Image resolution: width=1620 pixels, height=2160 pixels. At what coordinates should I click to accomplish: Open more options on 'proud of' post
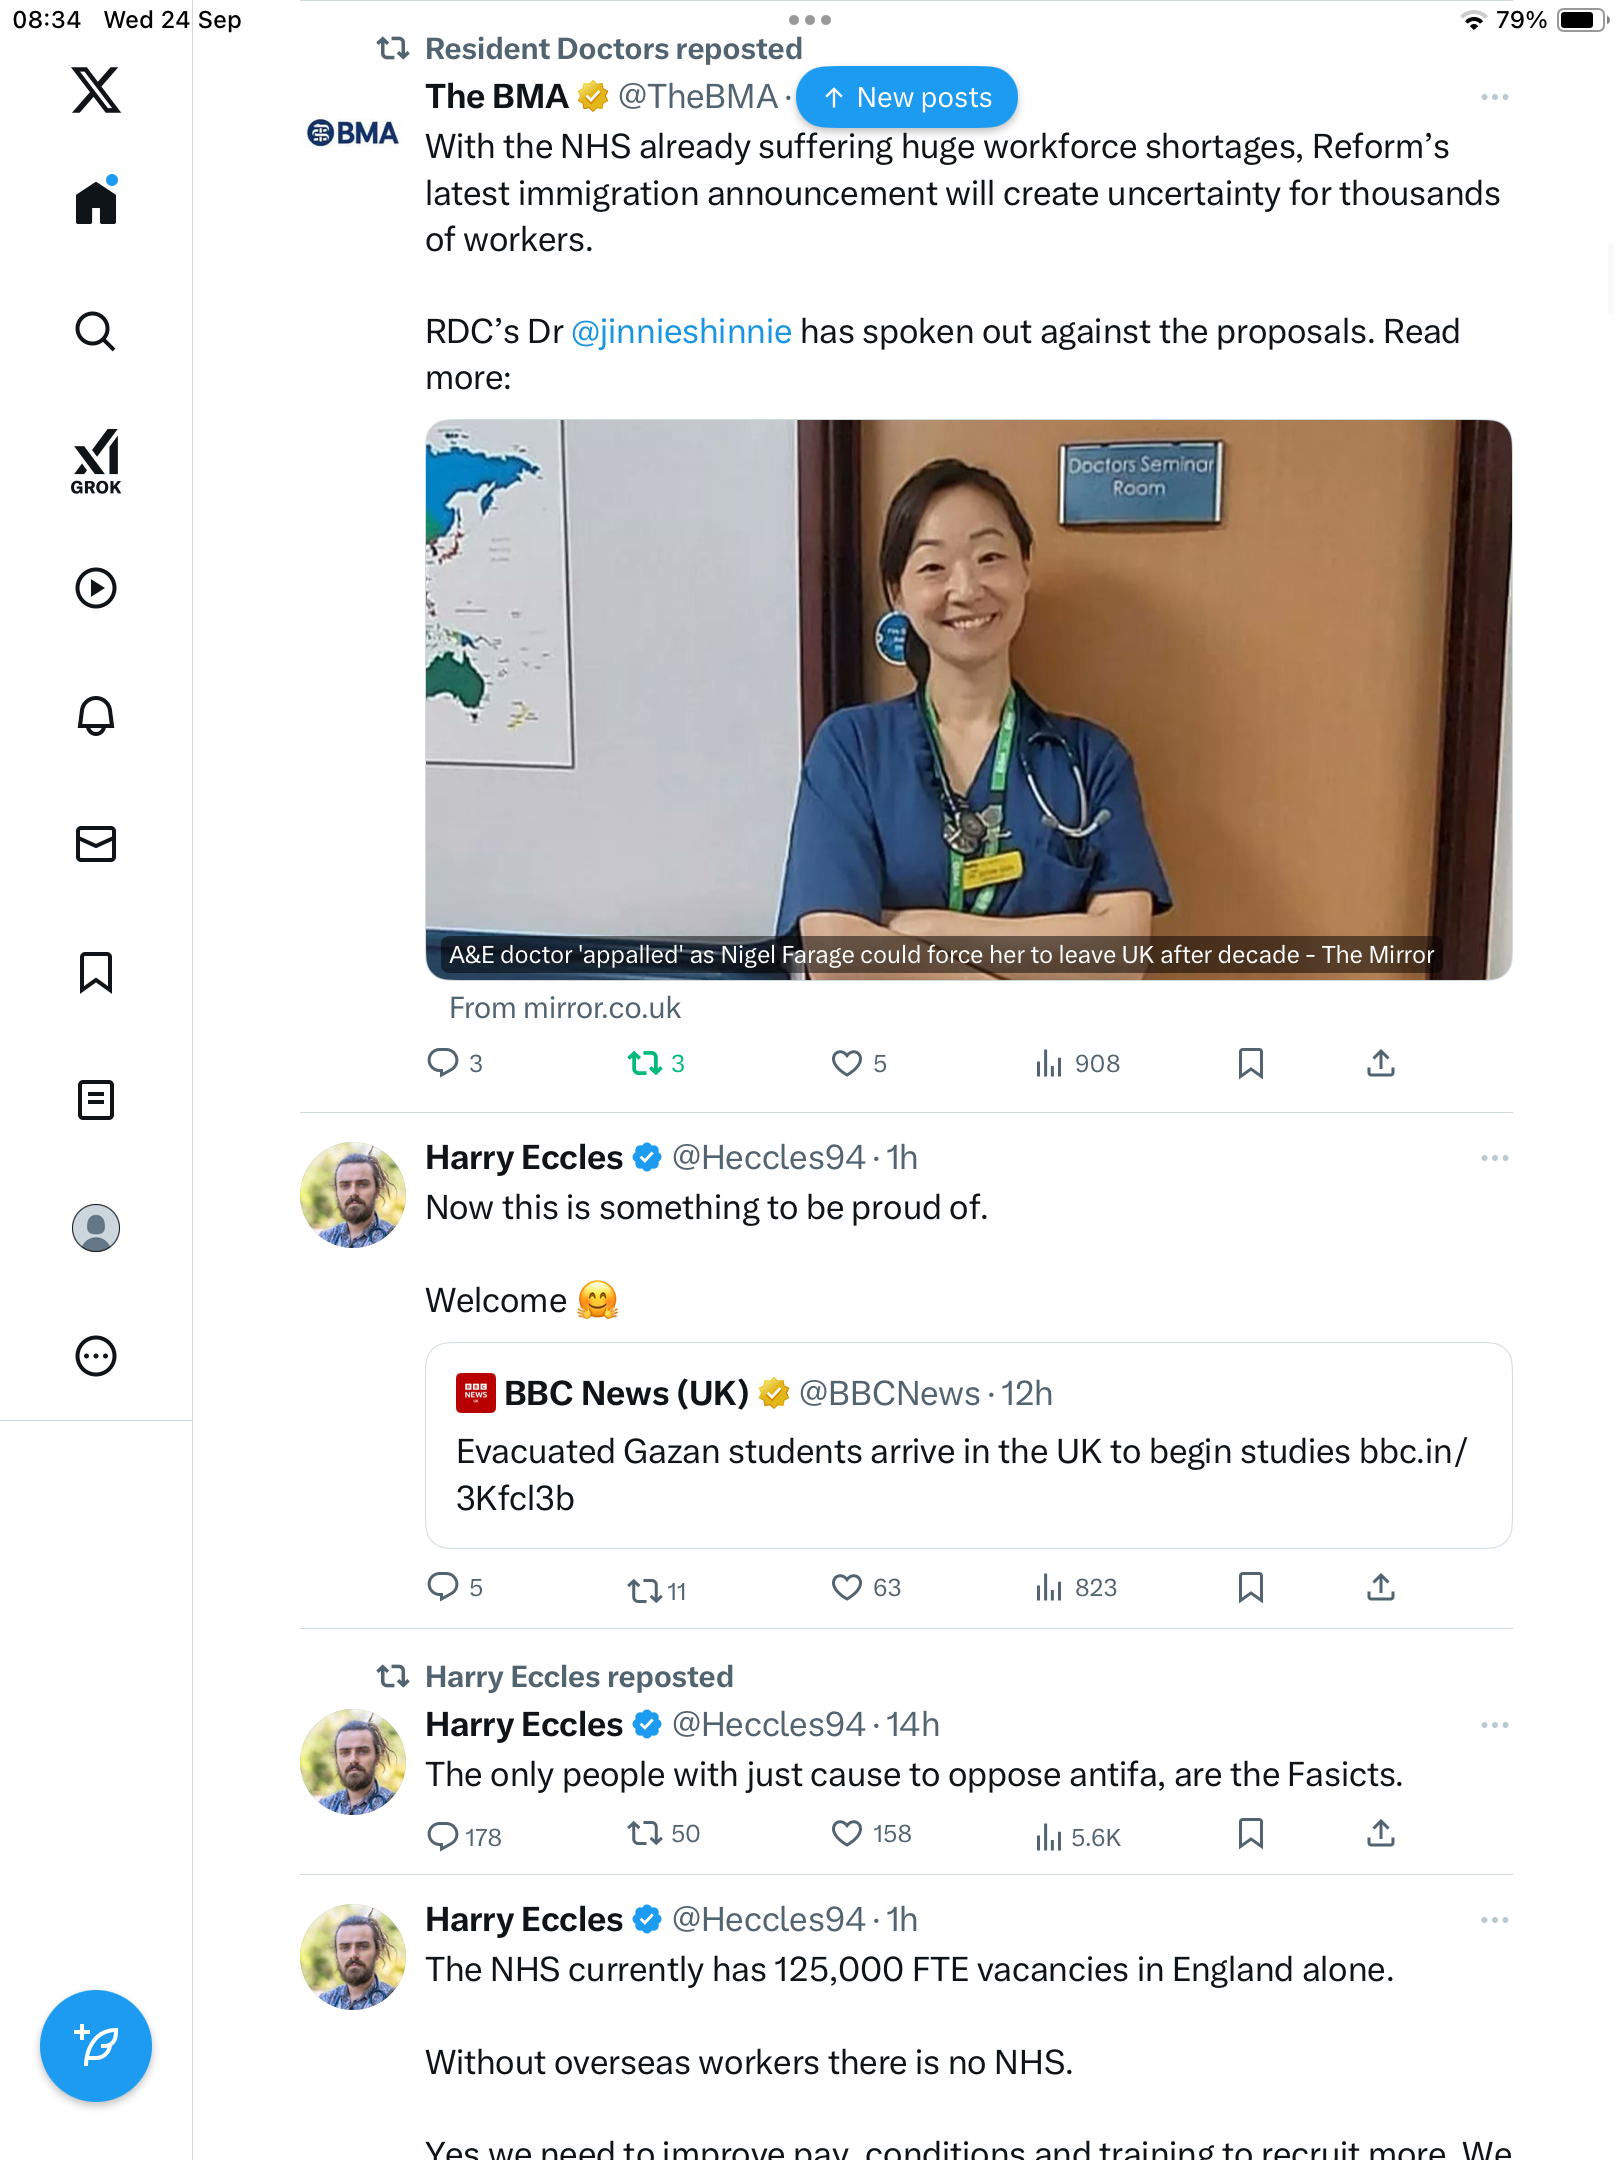[x=1494, y=1158]
